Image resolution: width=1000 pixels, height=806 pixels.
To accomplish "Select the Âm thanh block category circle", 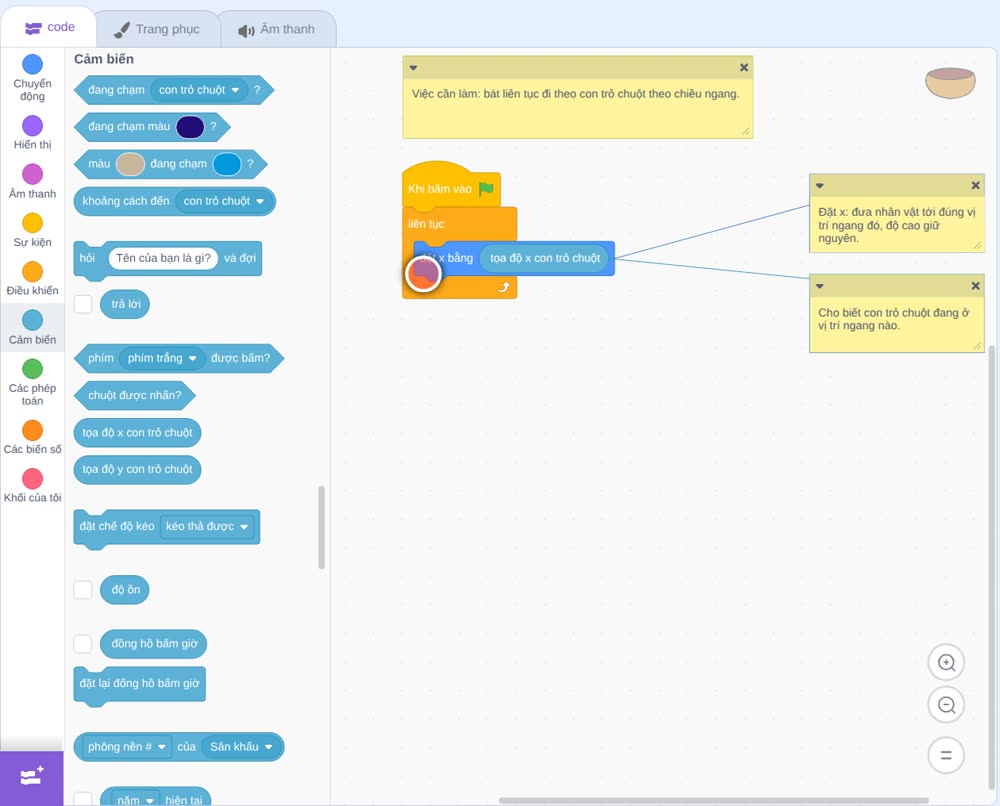I will (x=32, y=173).
